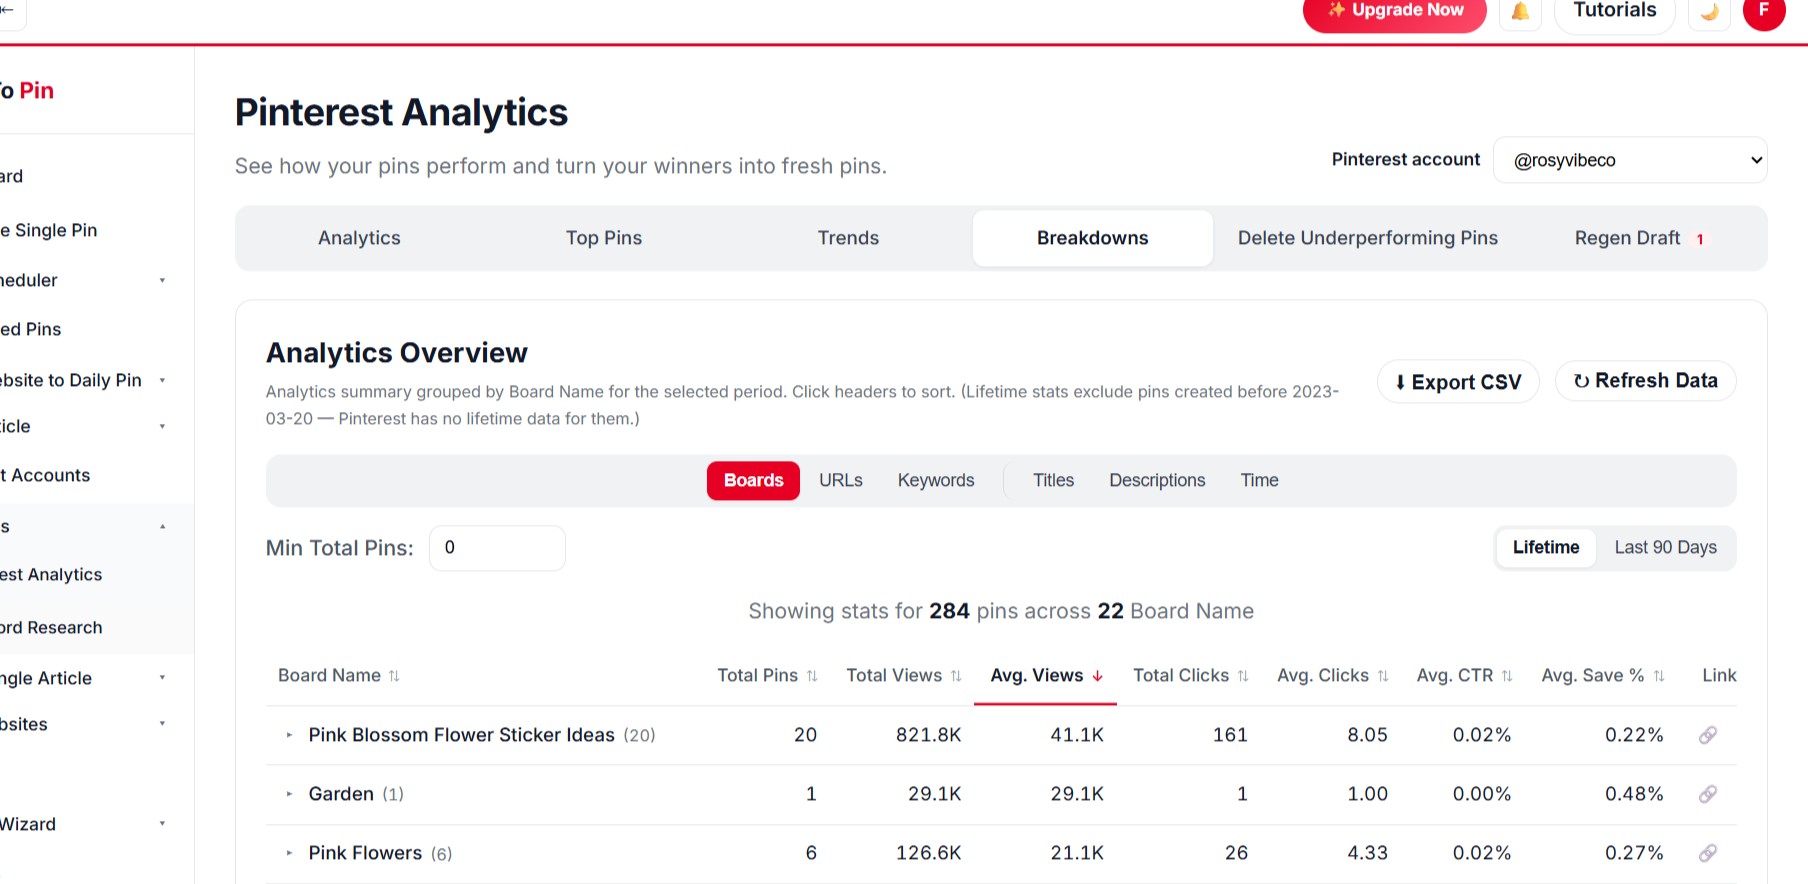
Task: Open the notifications bell icon
Action: [x=1520, y=12]
